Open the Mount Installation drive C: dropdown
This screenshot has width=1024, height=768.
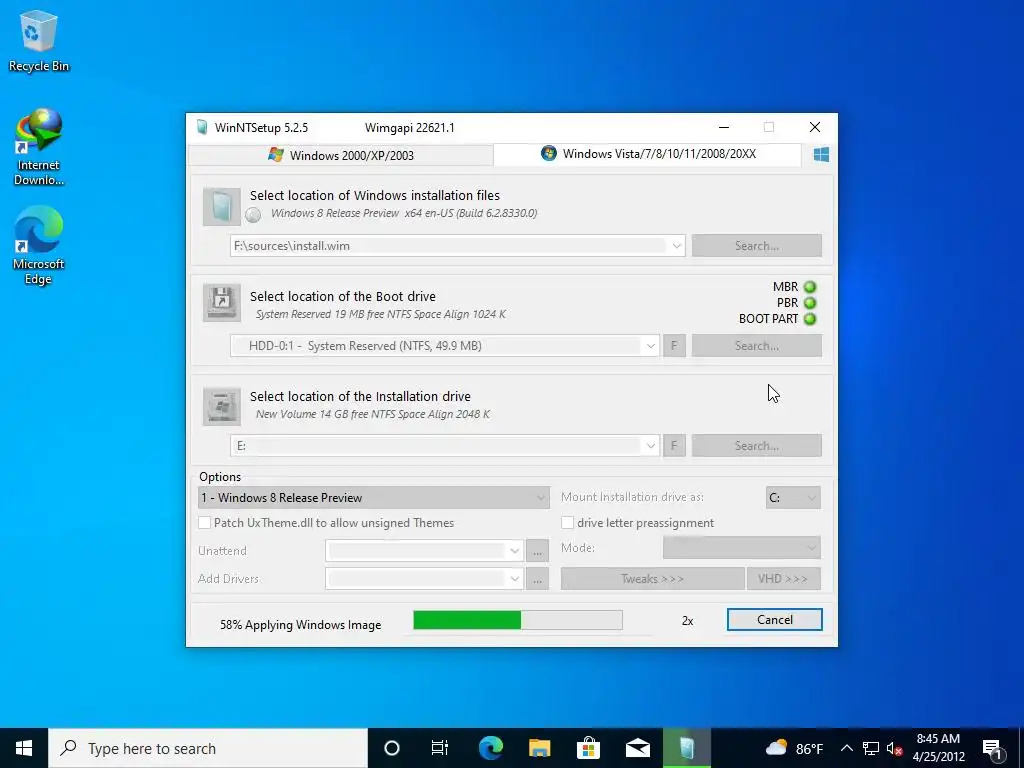793,498
